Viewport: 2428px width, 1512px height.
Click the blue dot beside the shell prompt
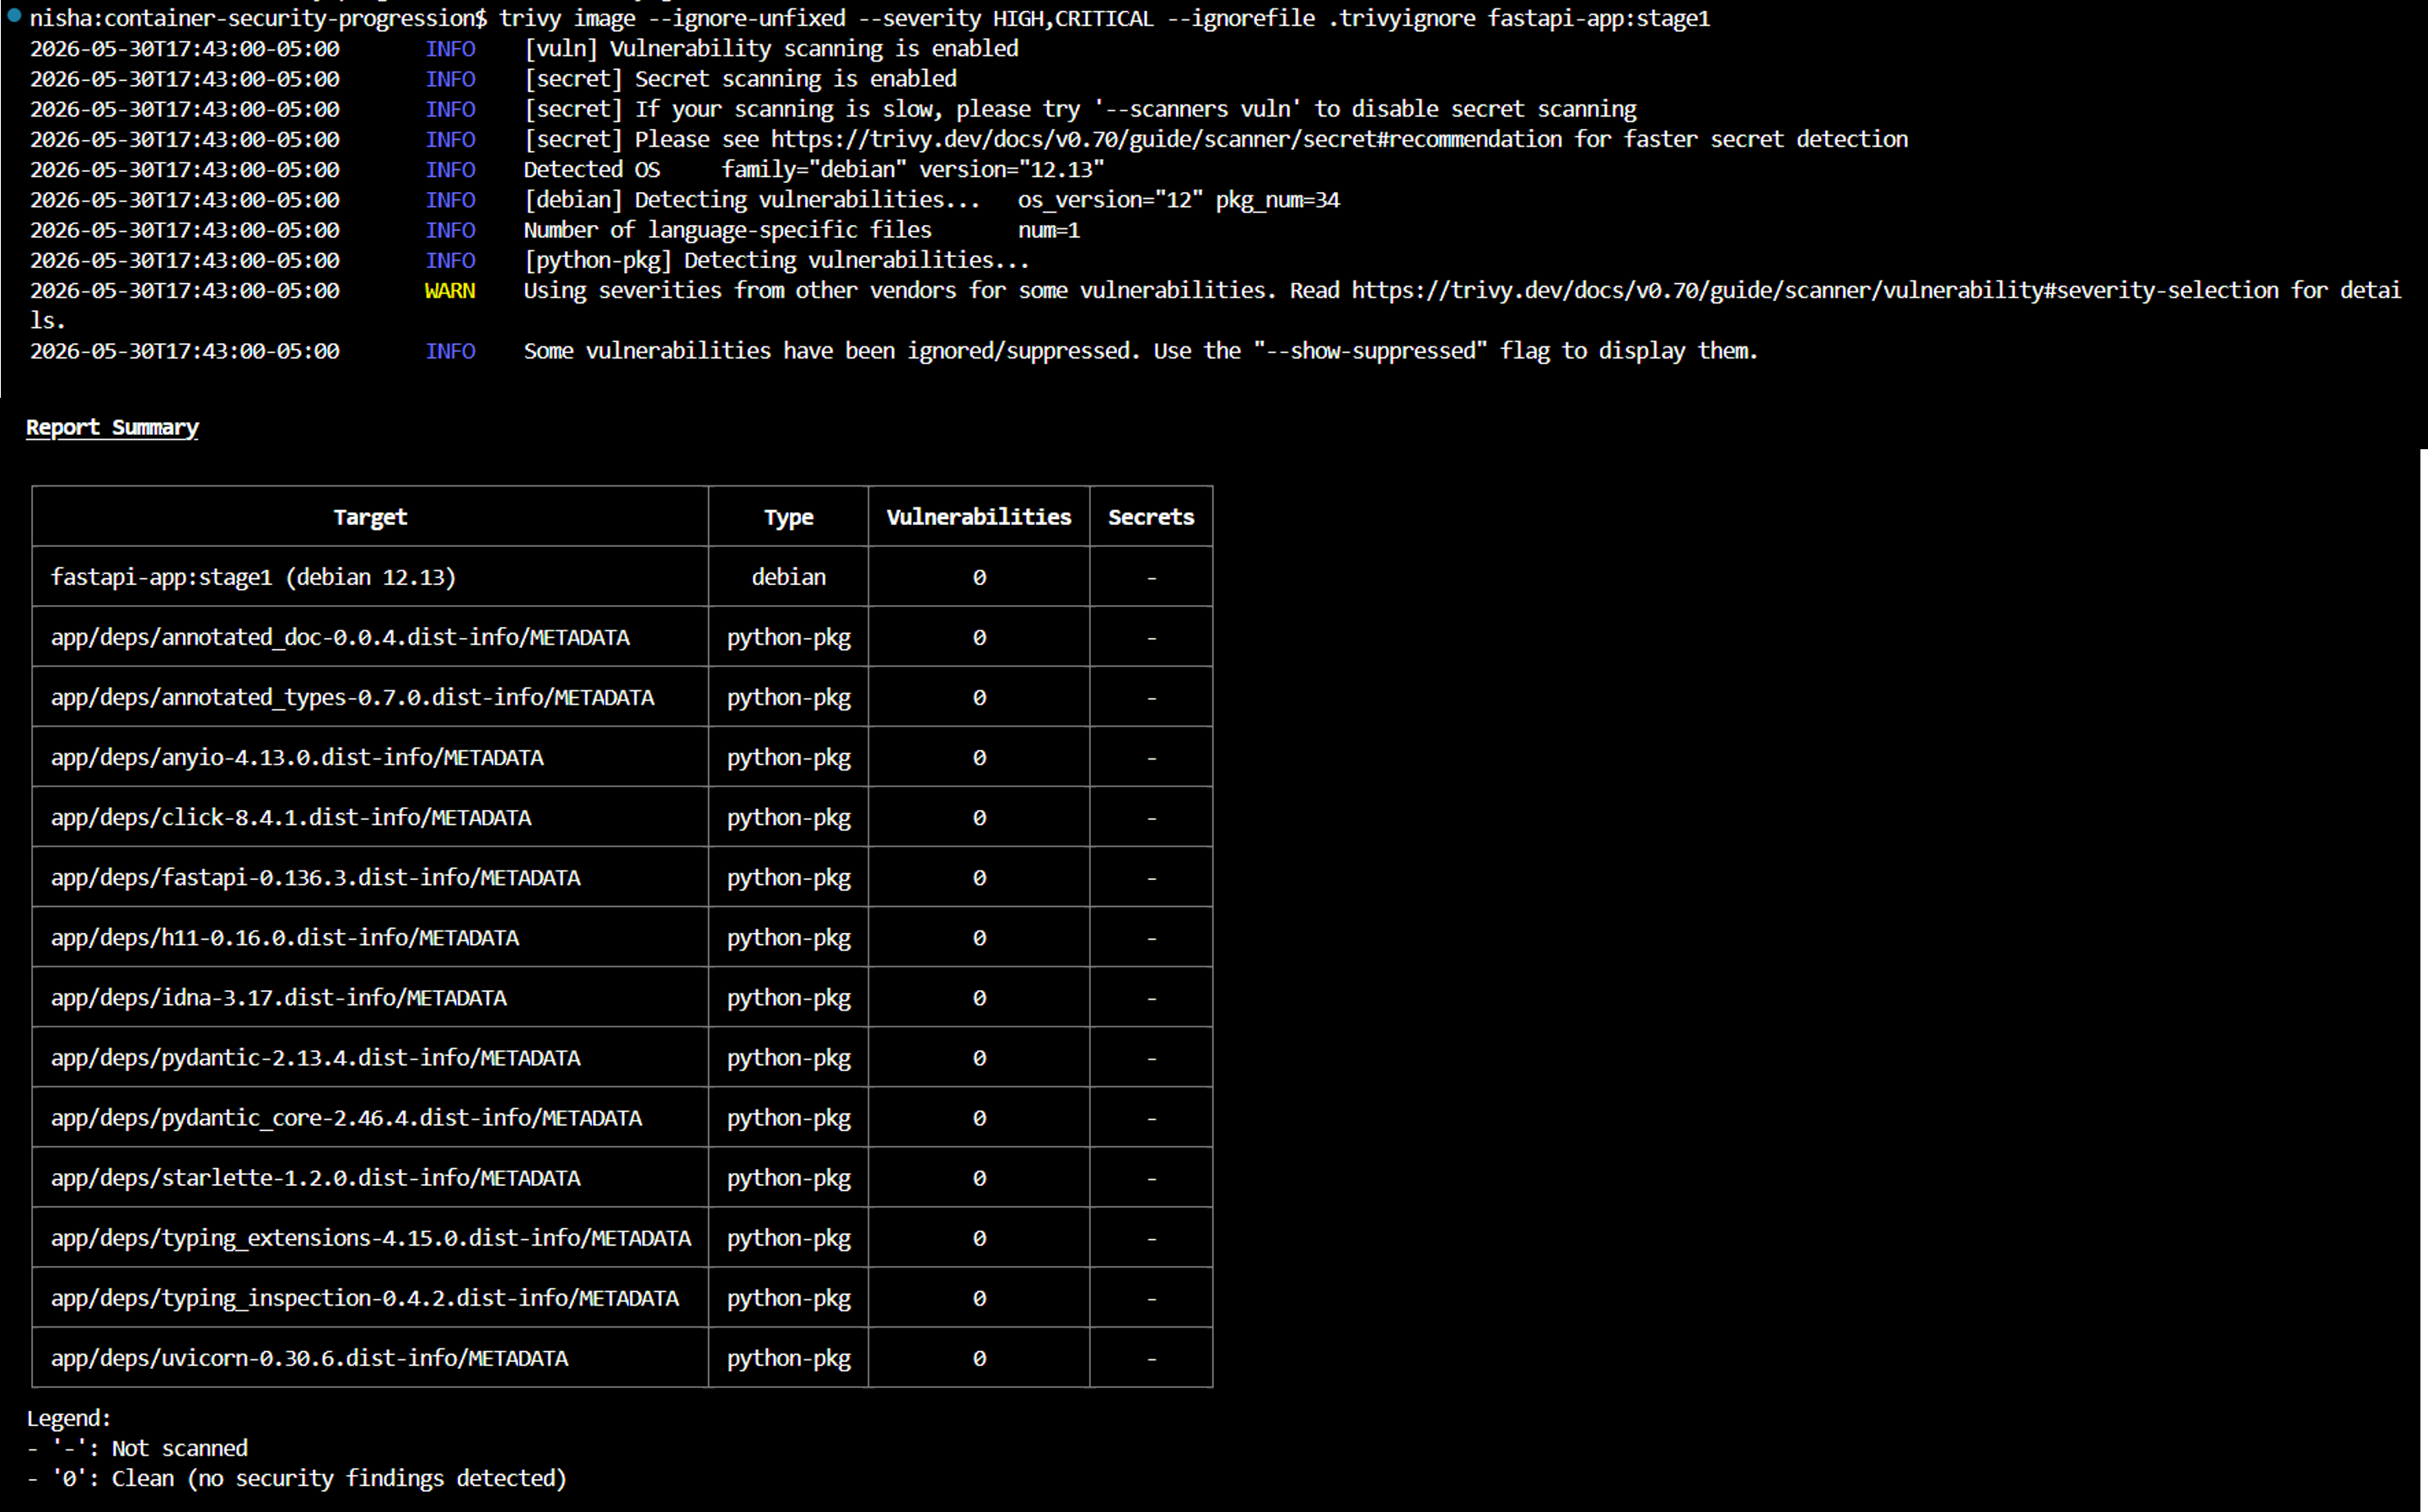14,15
